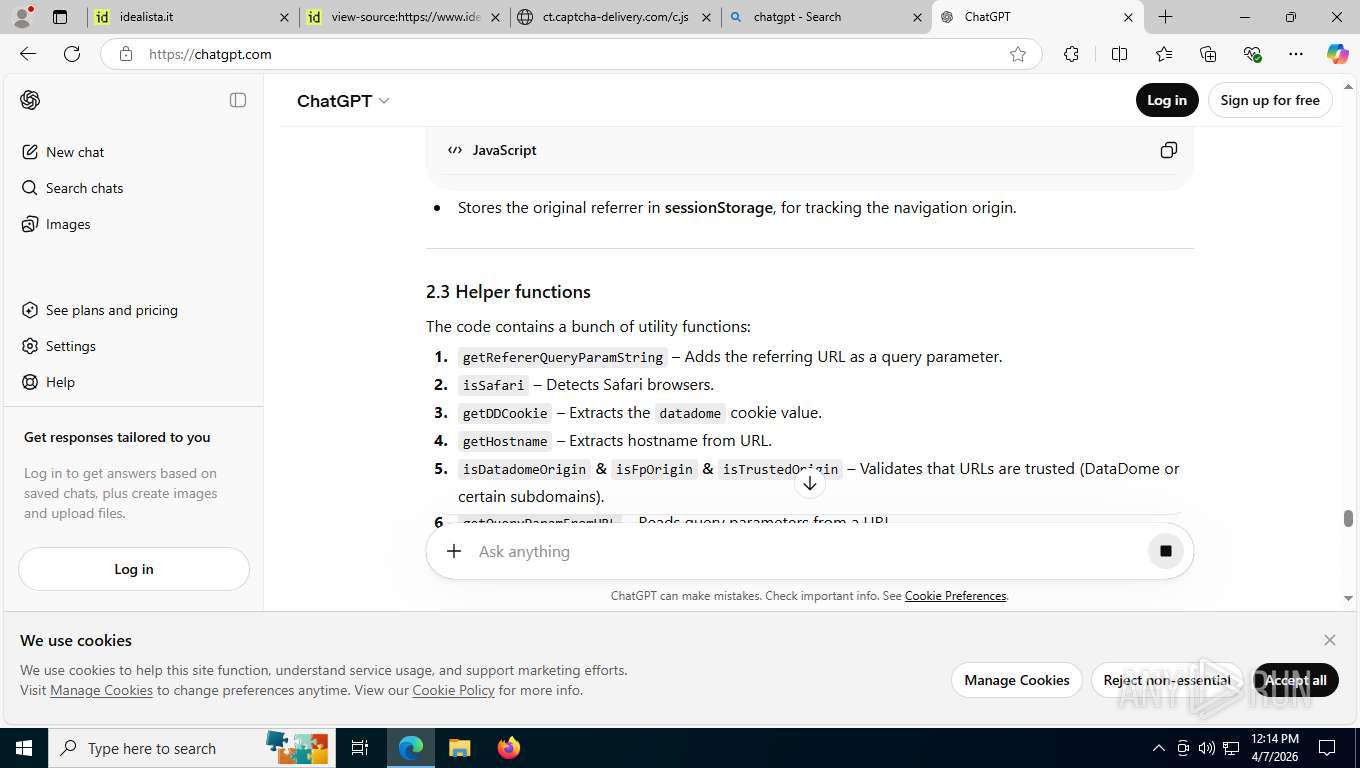The width and height of the screenshot is (1360, 768).
Task: Open Favorites list icon in toolbar
Action: coord(1164,54)
